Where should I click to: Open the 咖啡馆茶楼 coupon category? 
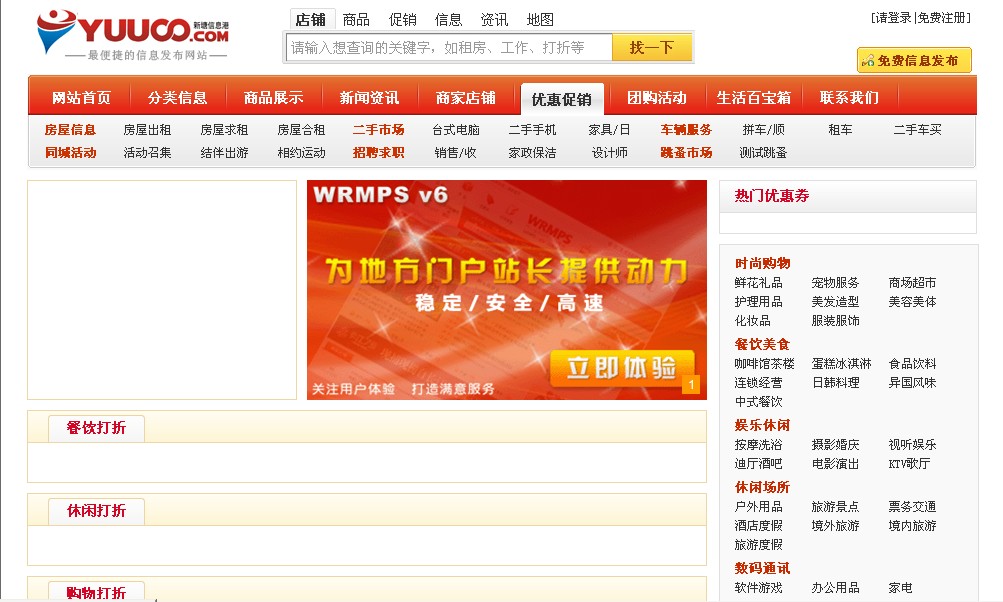click(x=764, y=364)
